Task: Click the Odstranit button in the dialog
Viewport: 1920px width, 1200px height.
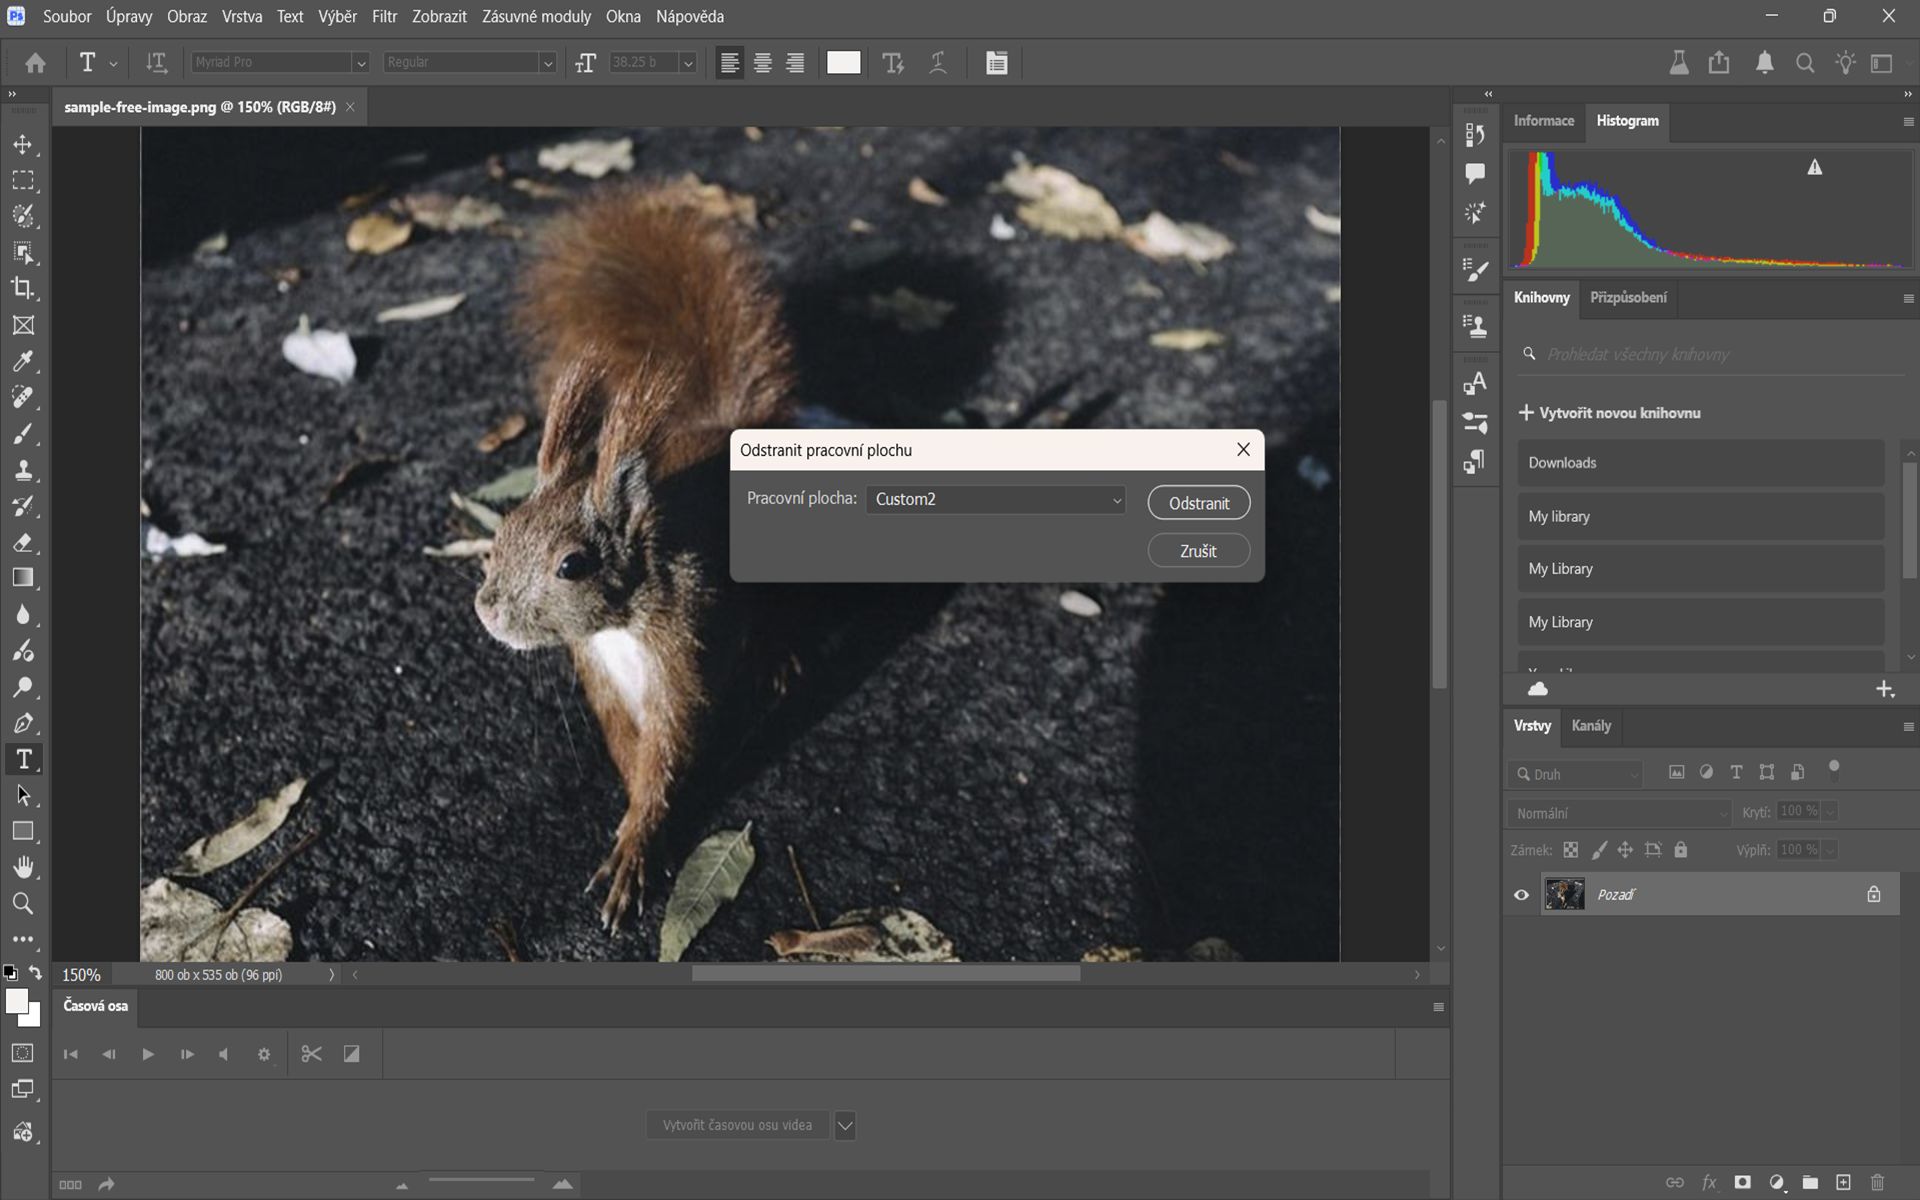Action: coord(1198,502)
